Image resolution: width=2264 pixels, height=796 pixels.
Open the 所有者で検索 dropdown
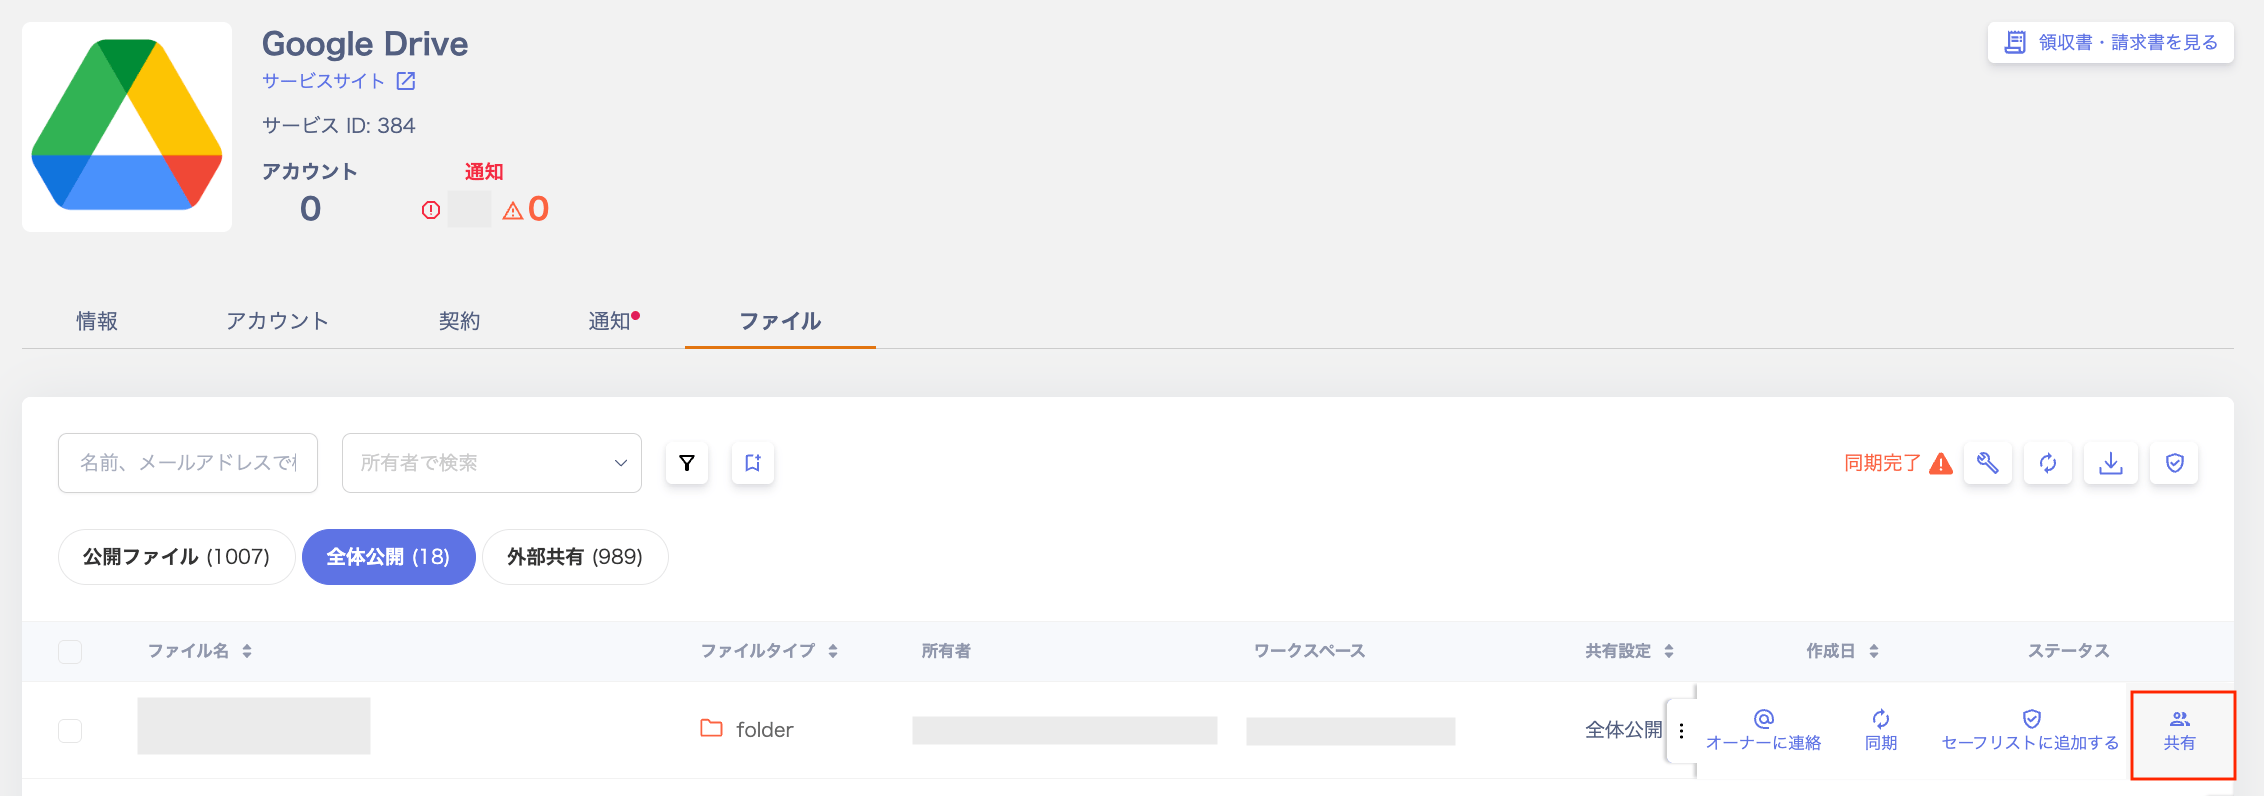[x=492, y=463]
